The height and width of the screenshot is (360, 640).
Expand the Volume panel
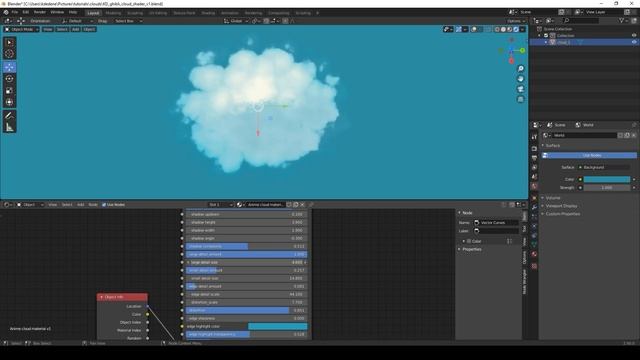coord(553,198)
